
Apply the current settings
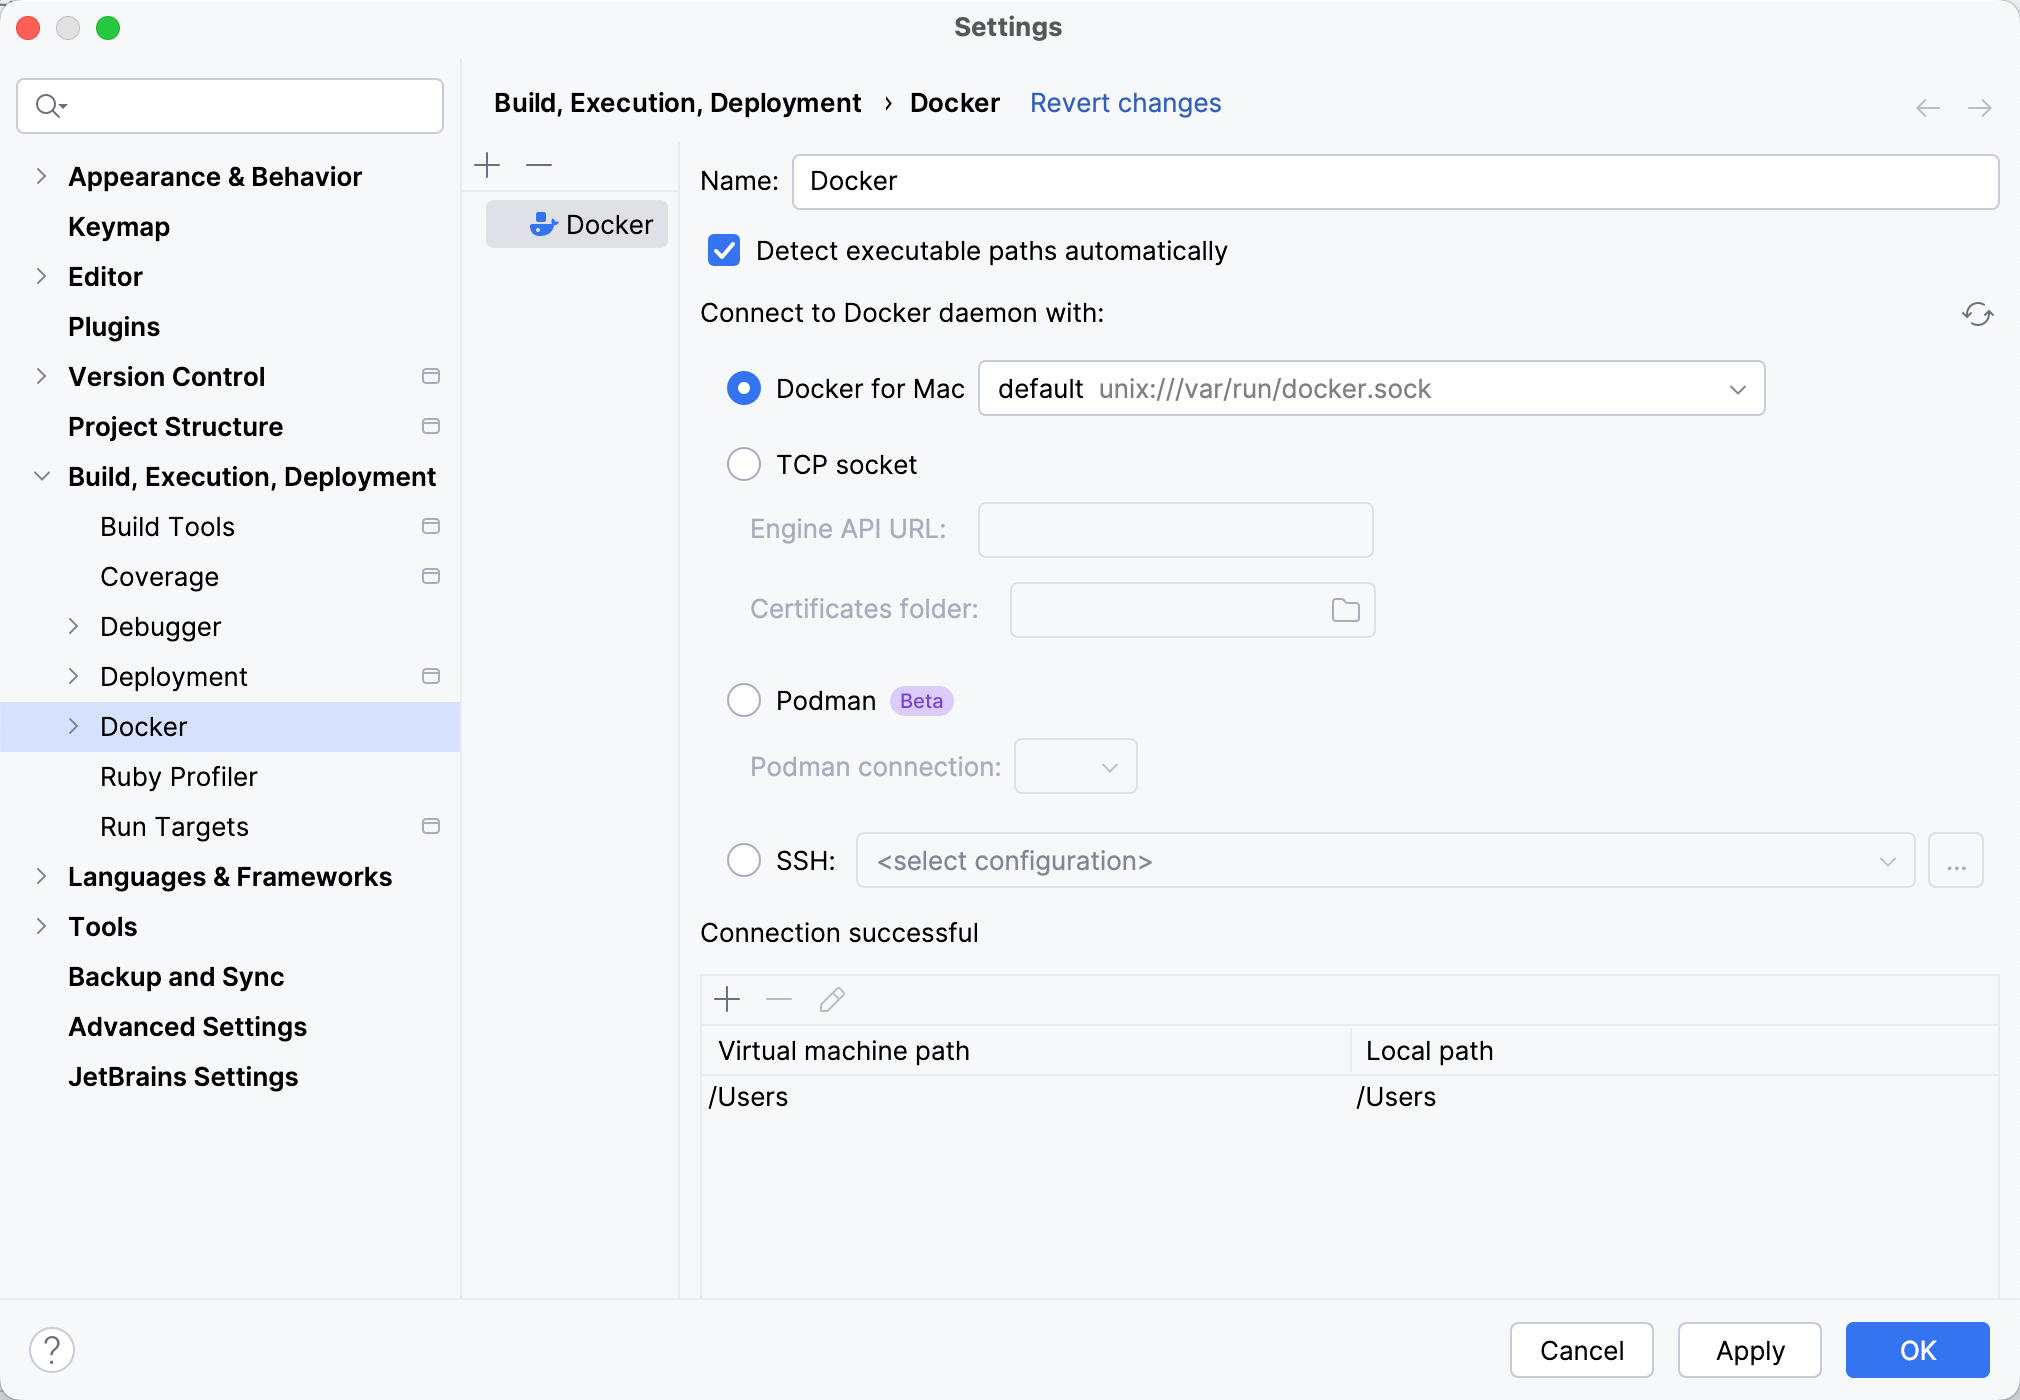click(x=1749, y=1350)
